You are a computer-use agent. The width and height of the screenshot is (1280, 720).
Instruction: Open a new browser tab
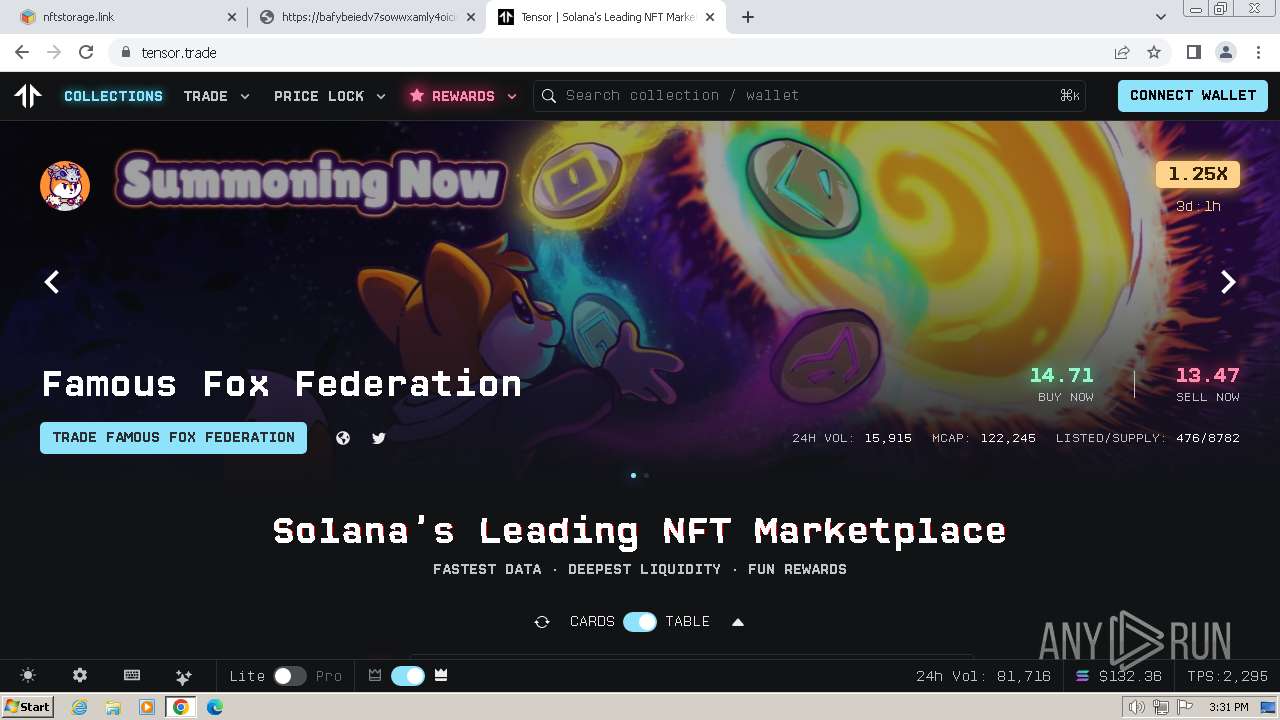[748, 17]
